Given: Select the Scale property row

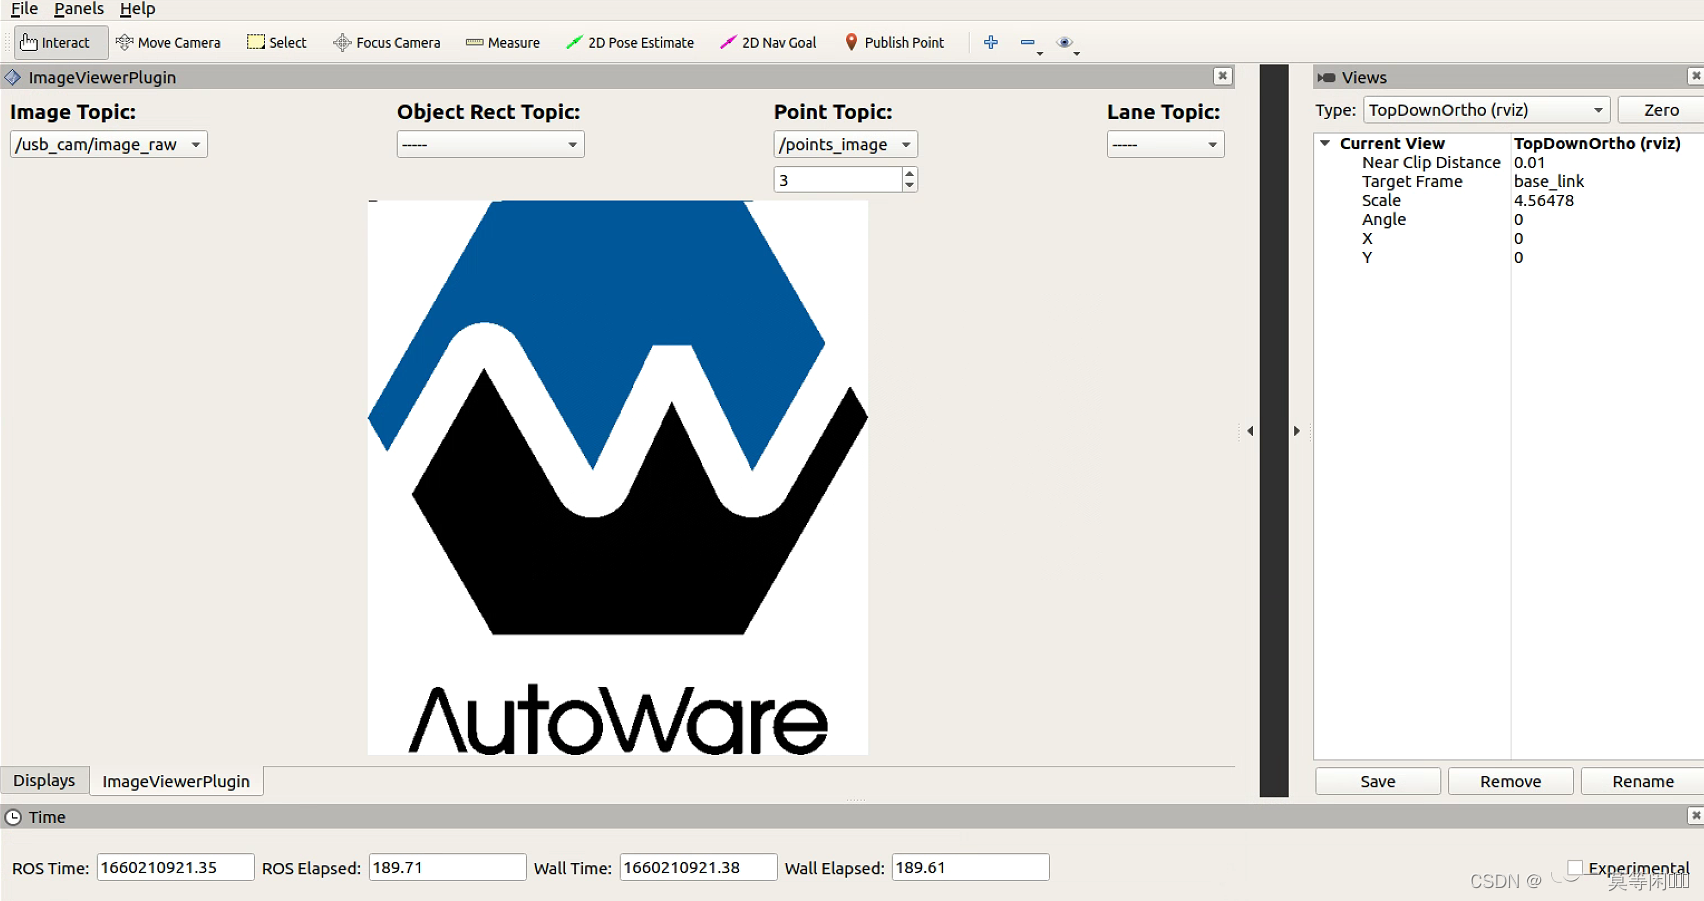Looking at the screenshot, I should [x=1381, y=200].
